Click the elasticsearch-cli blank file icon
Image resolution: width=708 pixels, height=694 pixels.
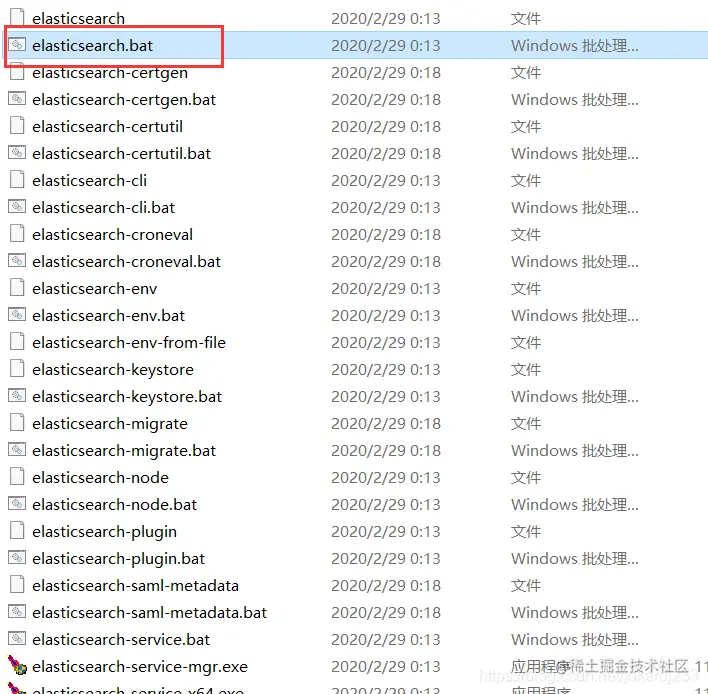[17, 180]
